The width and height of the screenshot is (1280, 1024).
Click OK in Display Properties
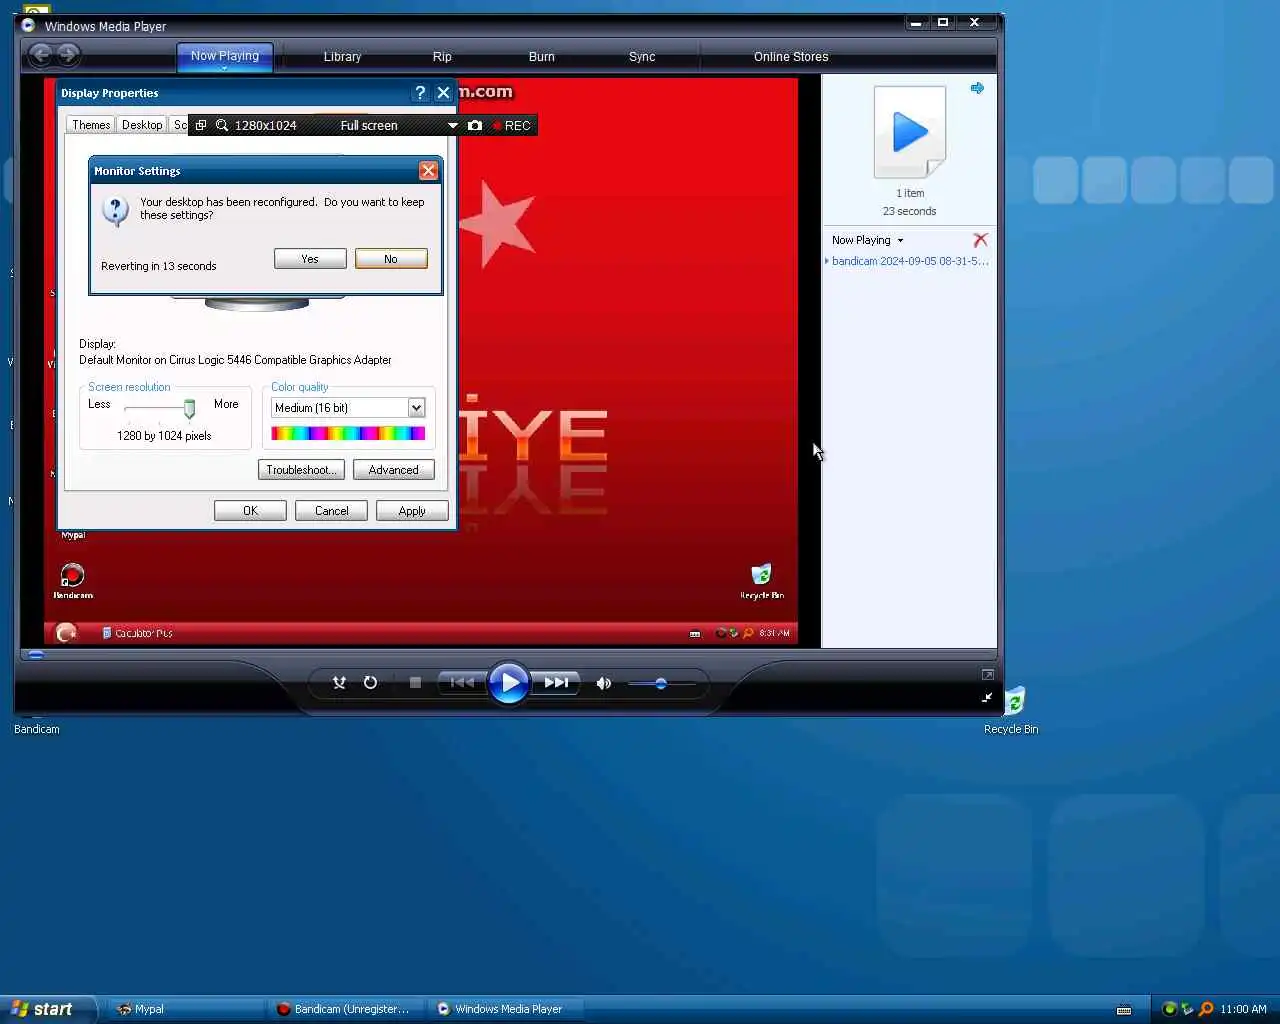click(x=250, y=511)
